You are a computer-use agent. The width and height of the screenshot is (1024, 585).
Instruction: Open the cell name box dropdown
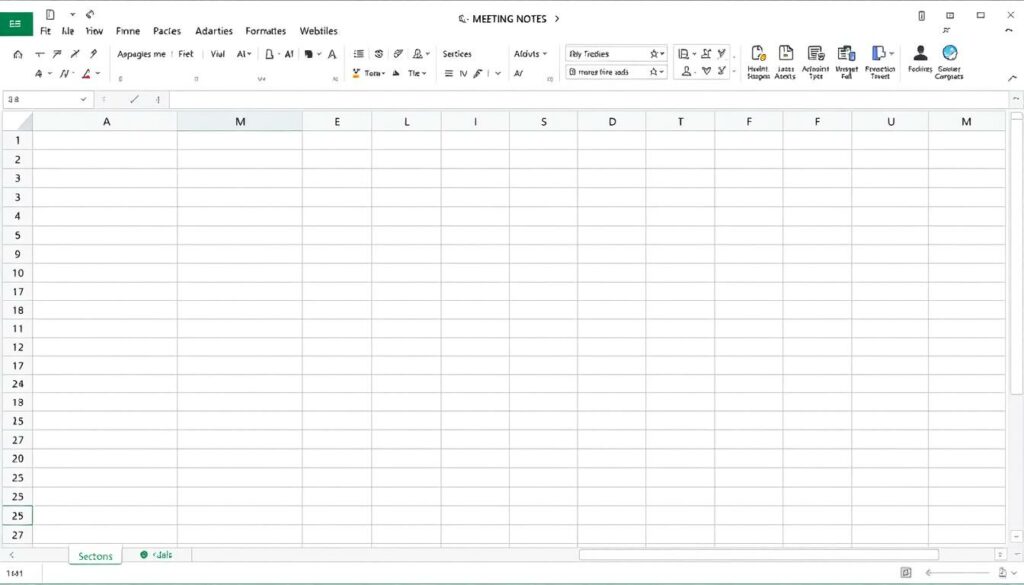[x=84, y=99]
